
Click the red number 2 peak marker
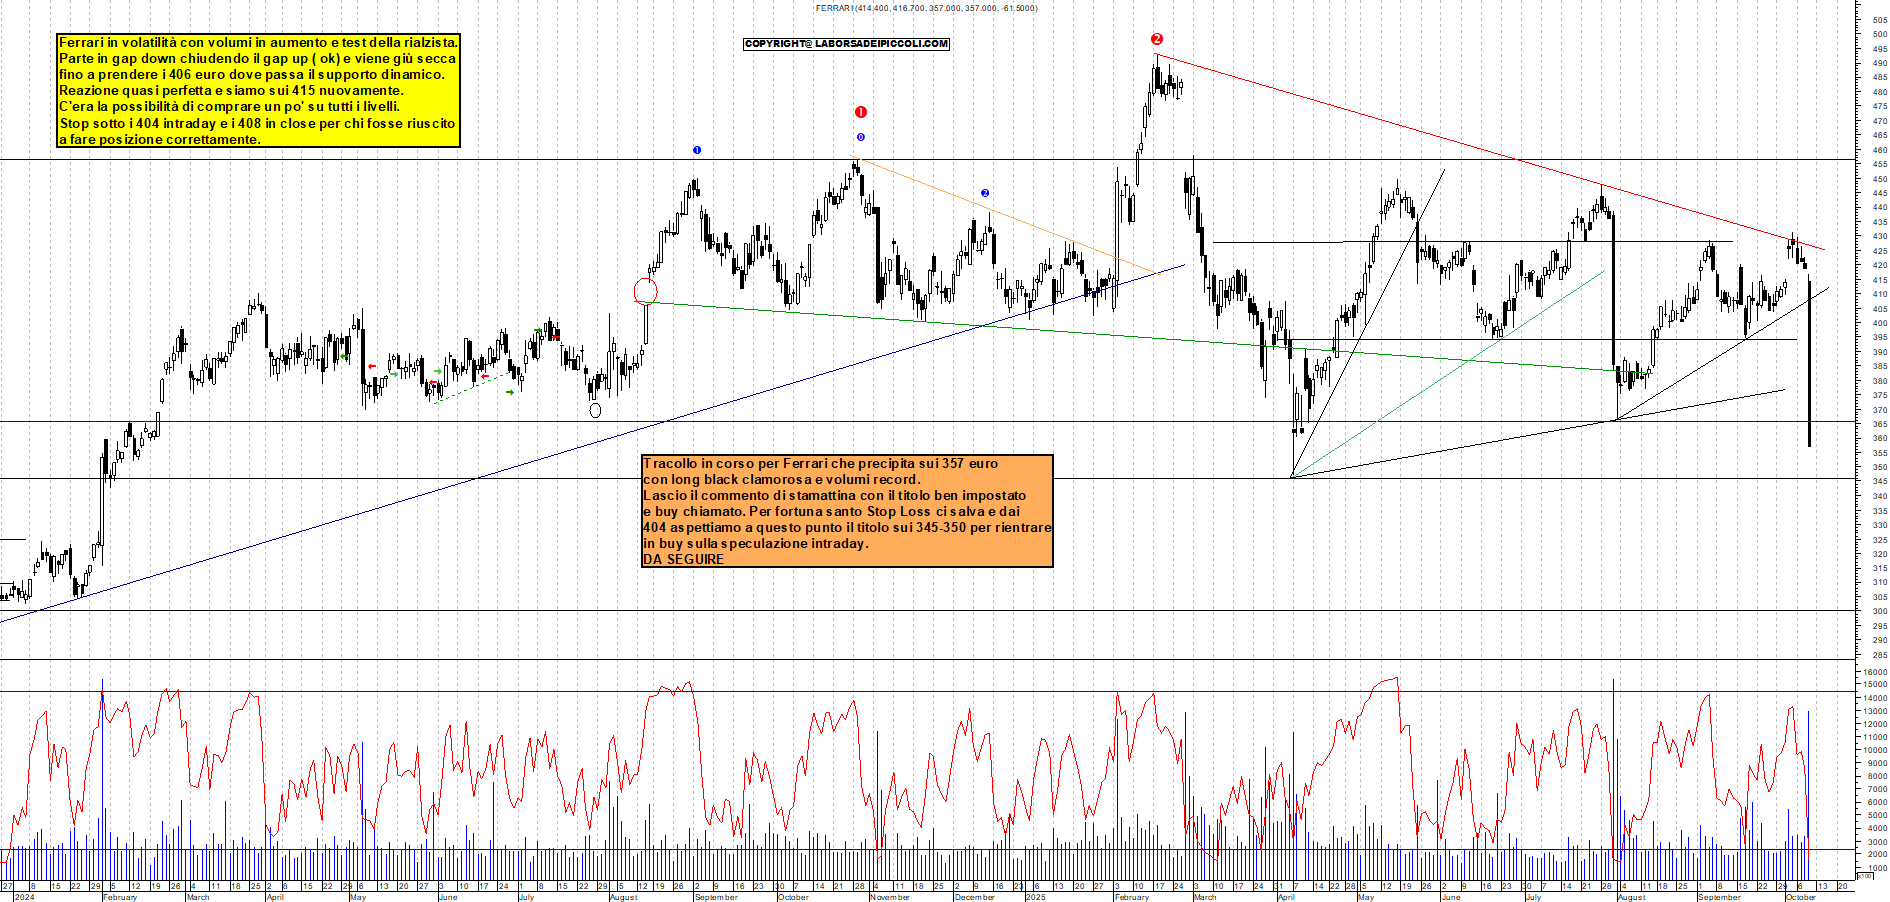click(1156, 39)
